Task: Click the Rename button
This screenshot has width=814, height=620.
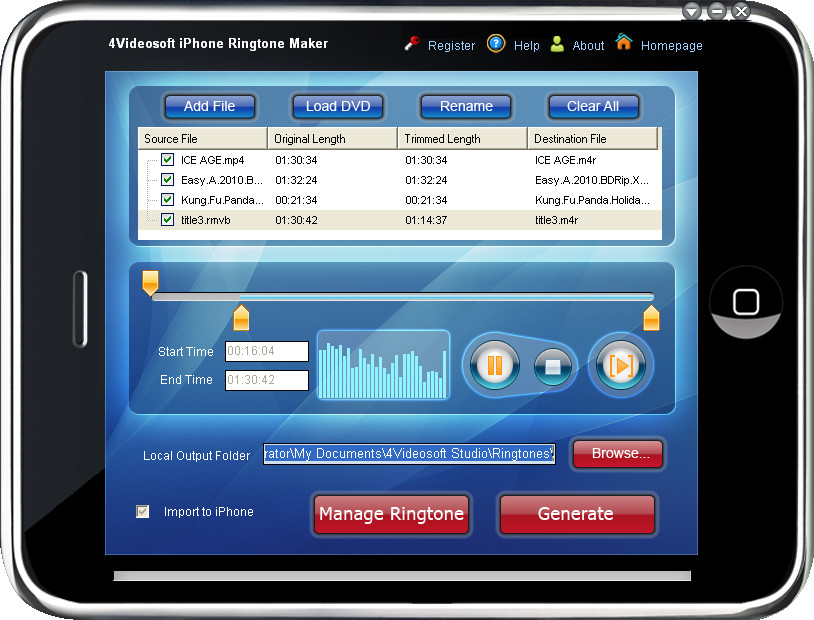Action: click(x=466, y=106)
